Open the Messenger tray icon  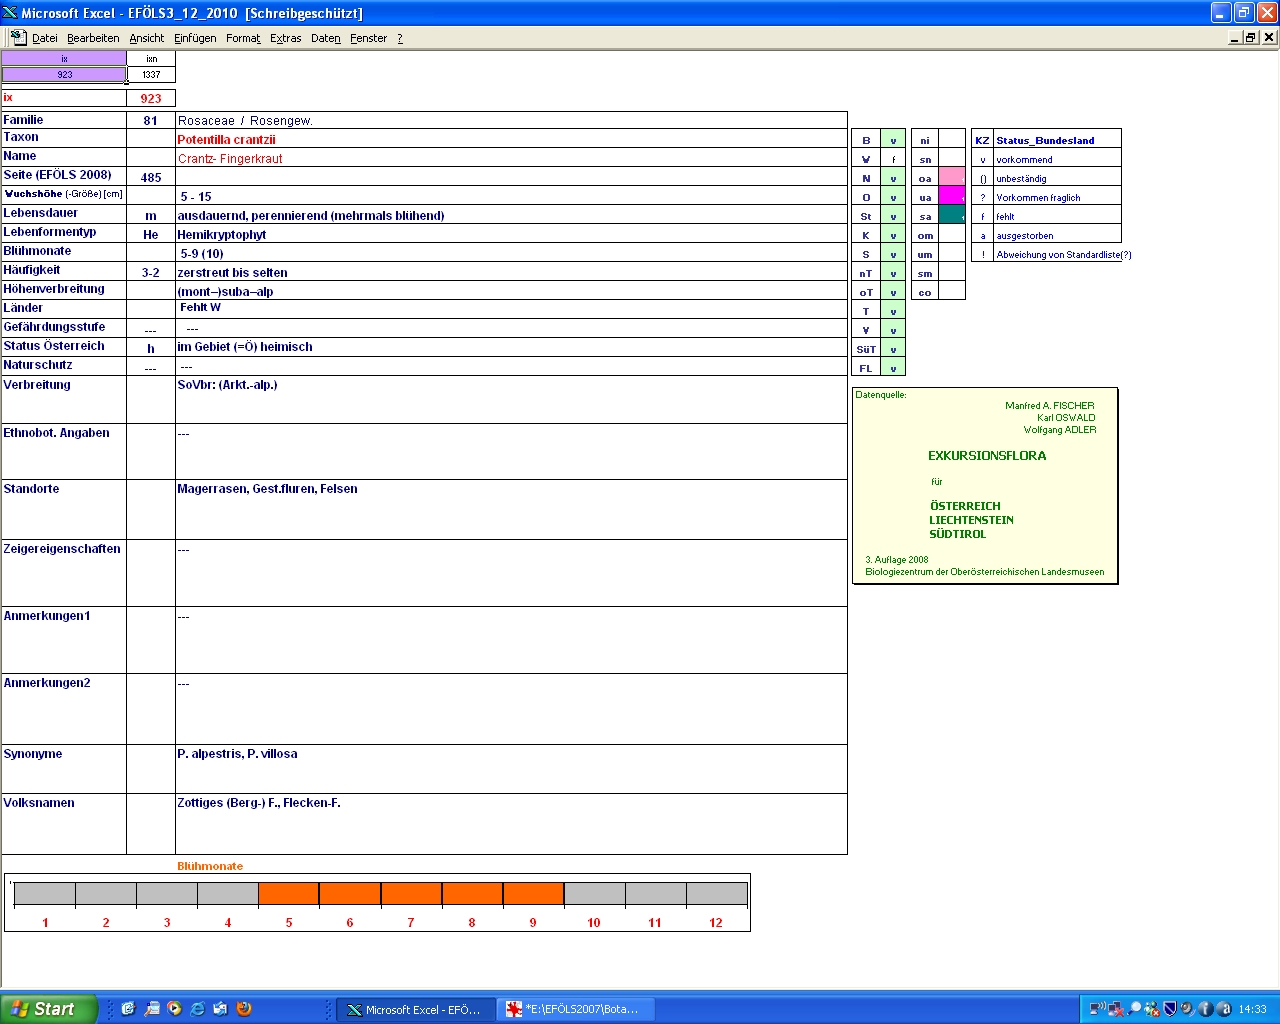click(x=1152, y=1009)
